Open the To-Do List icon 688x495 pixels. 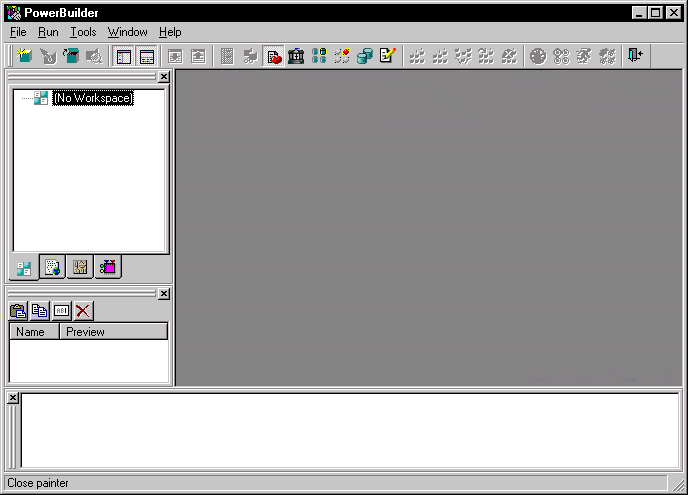coord(227,56)
